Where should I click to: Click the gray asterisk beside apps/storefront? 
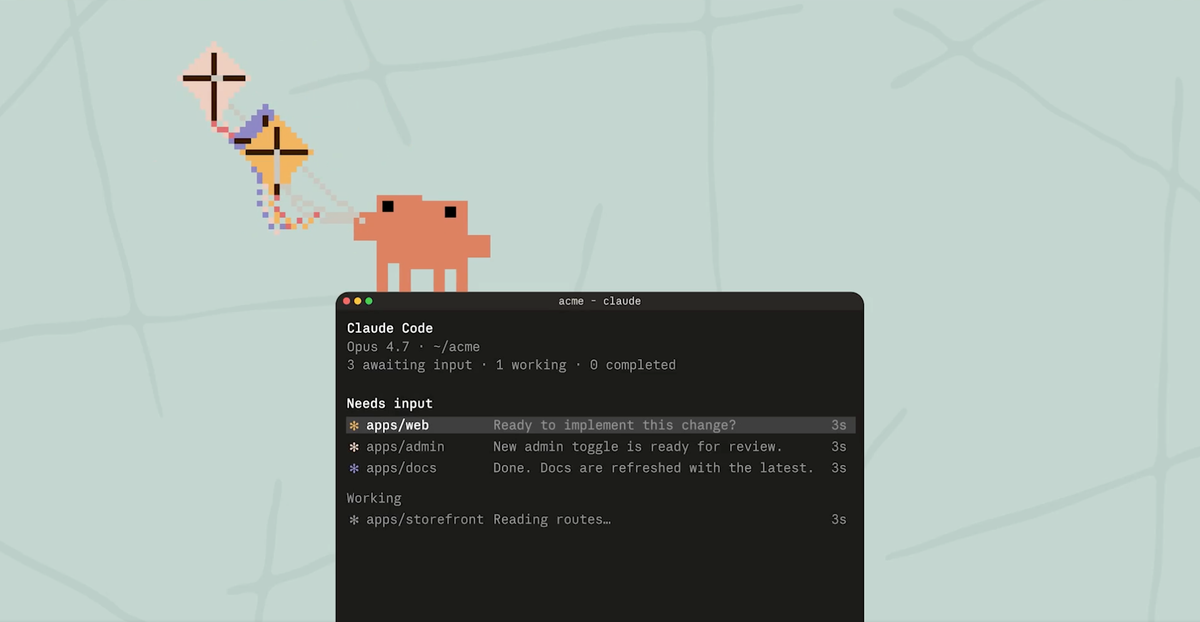pyautogui.click(x=354, y=520)
